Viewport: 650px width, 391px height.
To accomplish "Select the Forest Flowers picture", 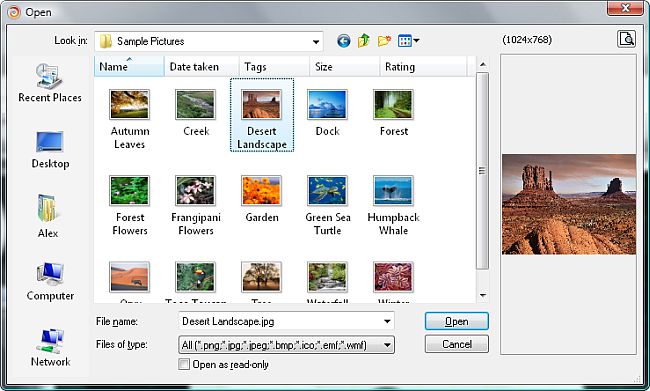I will pyautogui.click(x=129, y=206).
